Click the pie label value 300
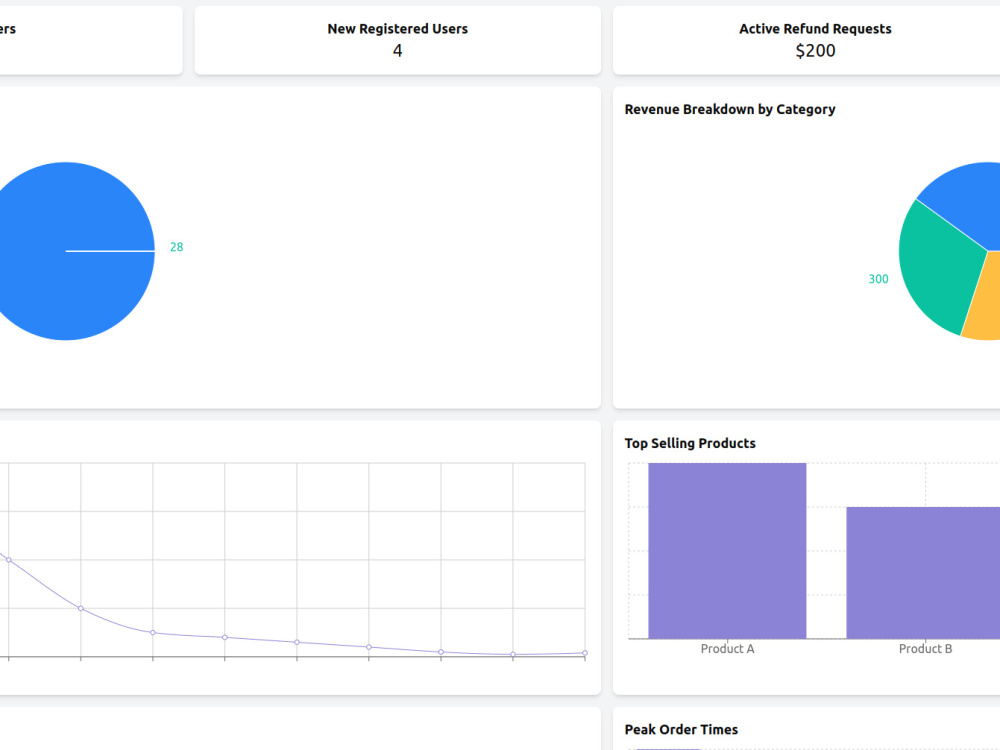 click(878, 279)
